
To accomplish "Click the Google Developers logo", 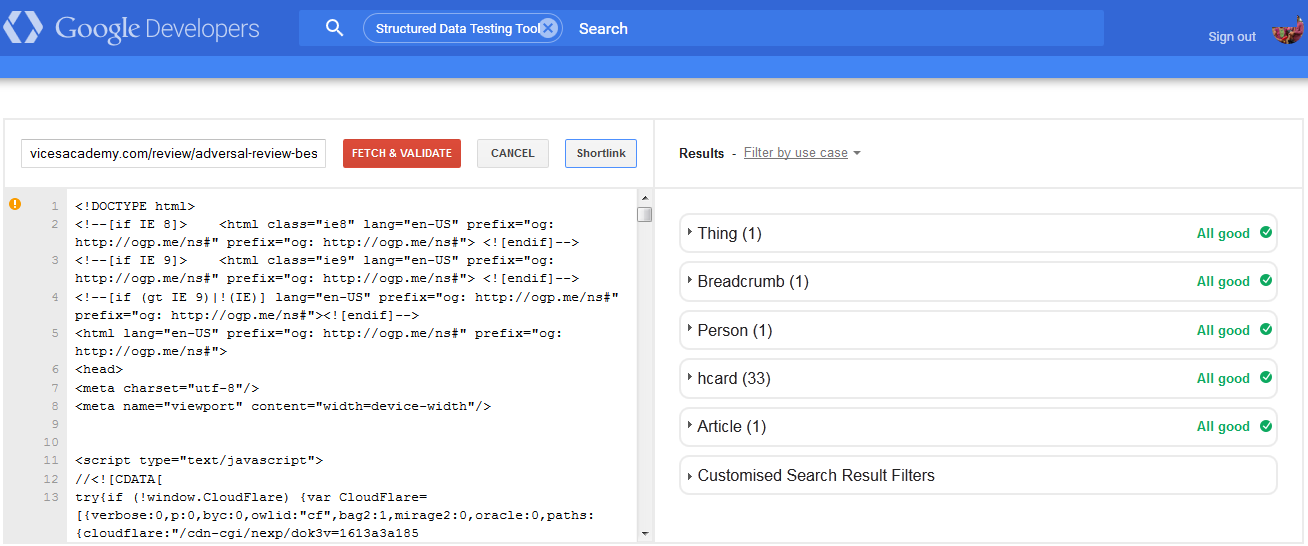I will pos(131,28).
